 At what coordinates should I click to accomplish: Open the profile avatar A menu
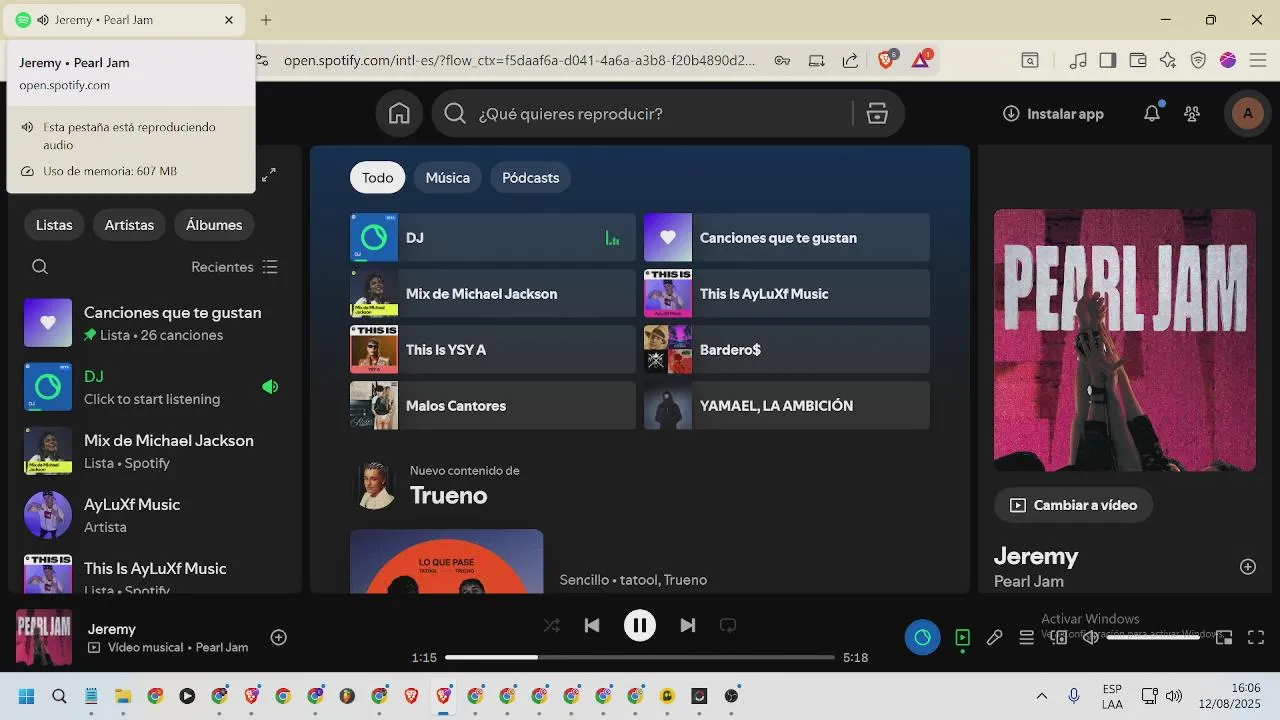[1247, 114]
